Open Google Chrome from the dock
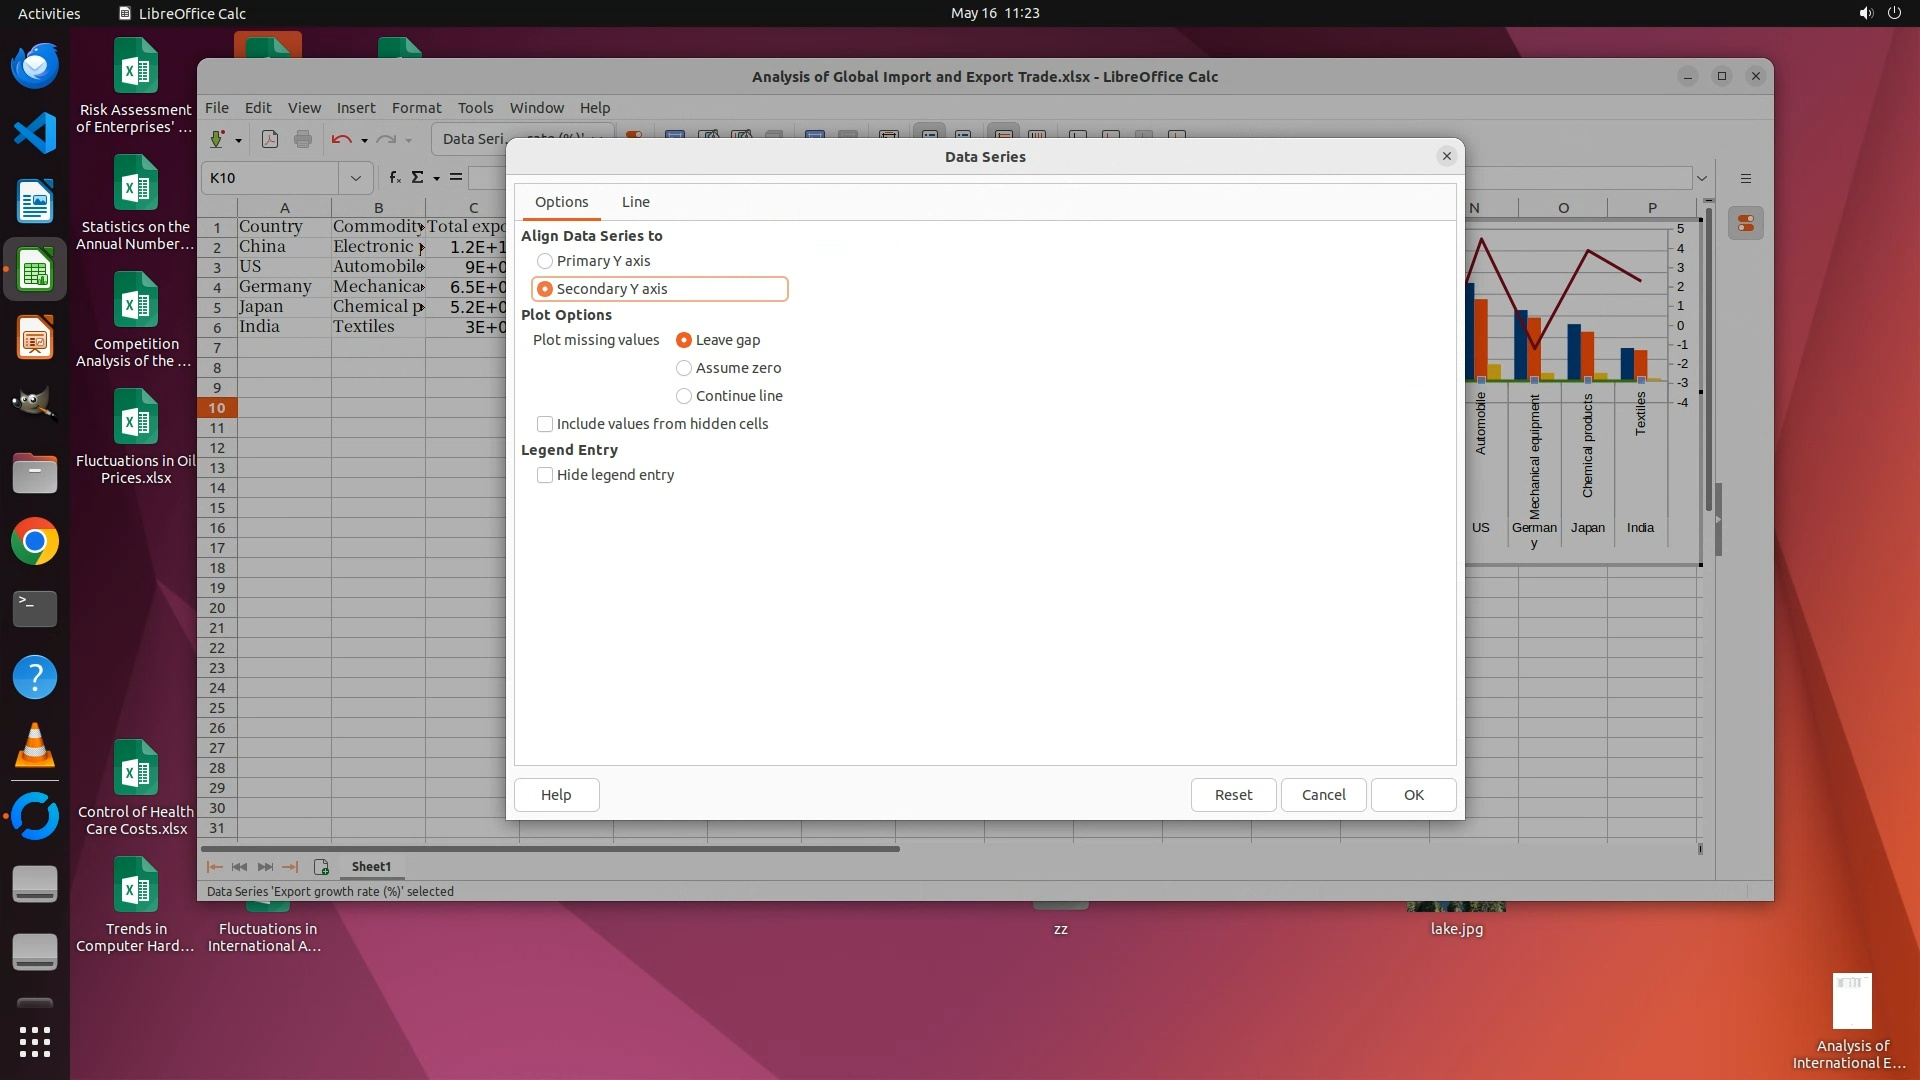 [x=35, y=542]
